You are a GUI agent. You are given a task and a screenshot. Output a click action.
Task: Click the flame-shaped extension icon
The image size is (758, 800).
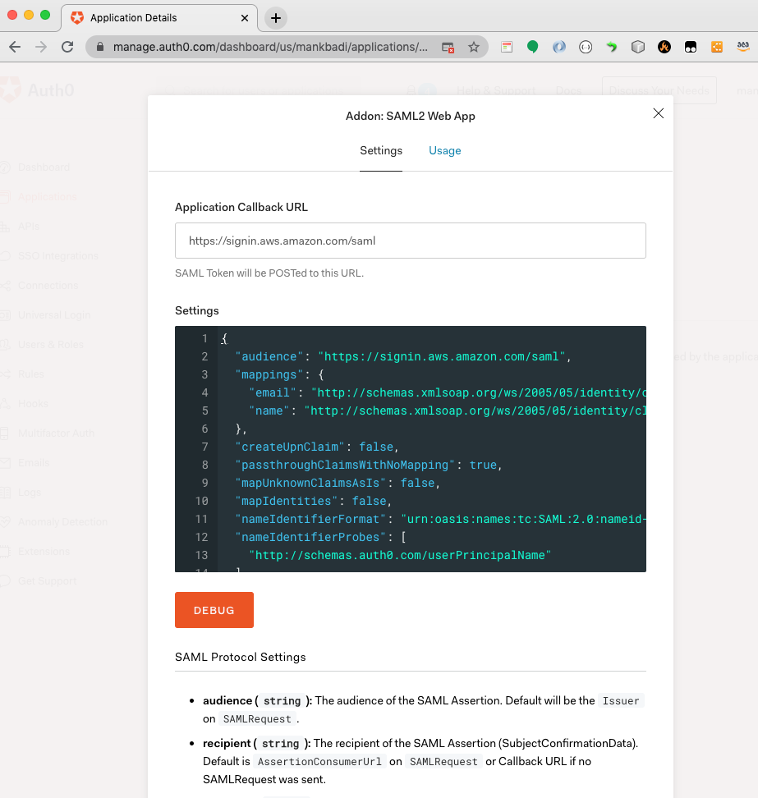click(x=665, y=46)
